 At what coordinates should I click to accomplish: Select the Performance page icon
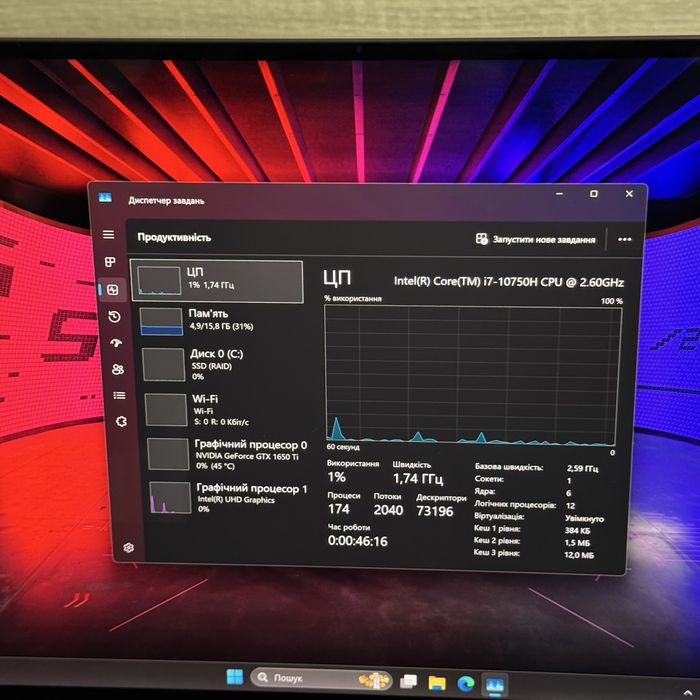click(x=112, y=290)
